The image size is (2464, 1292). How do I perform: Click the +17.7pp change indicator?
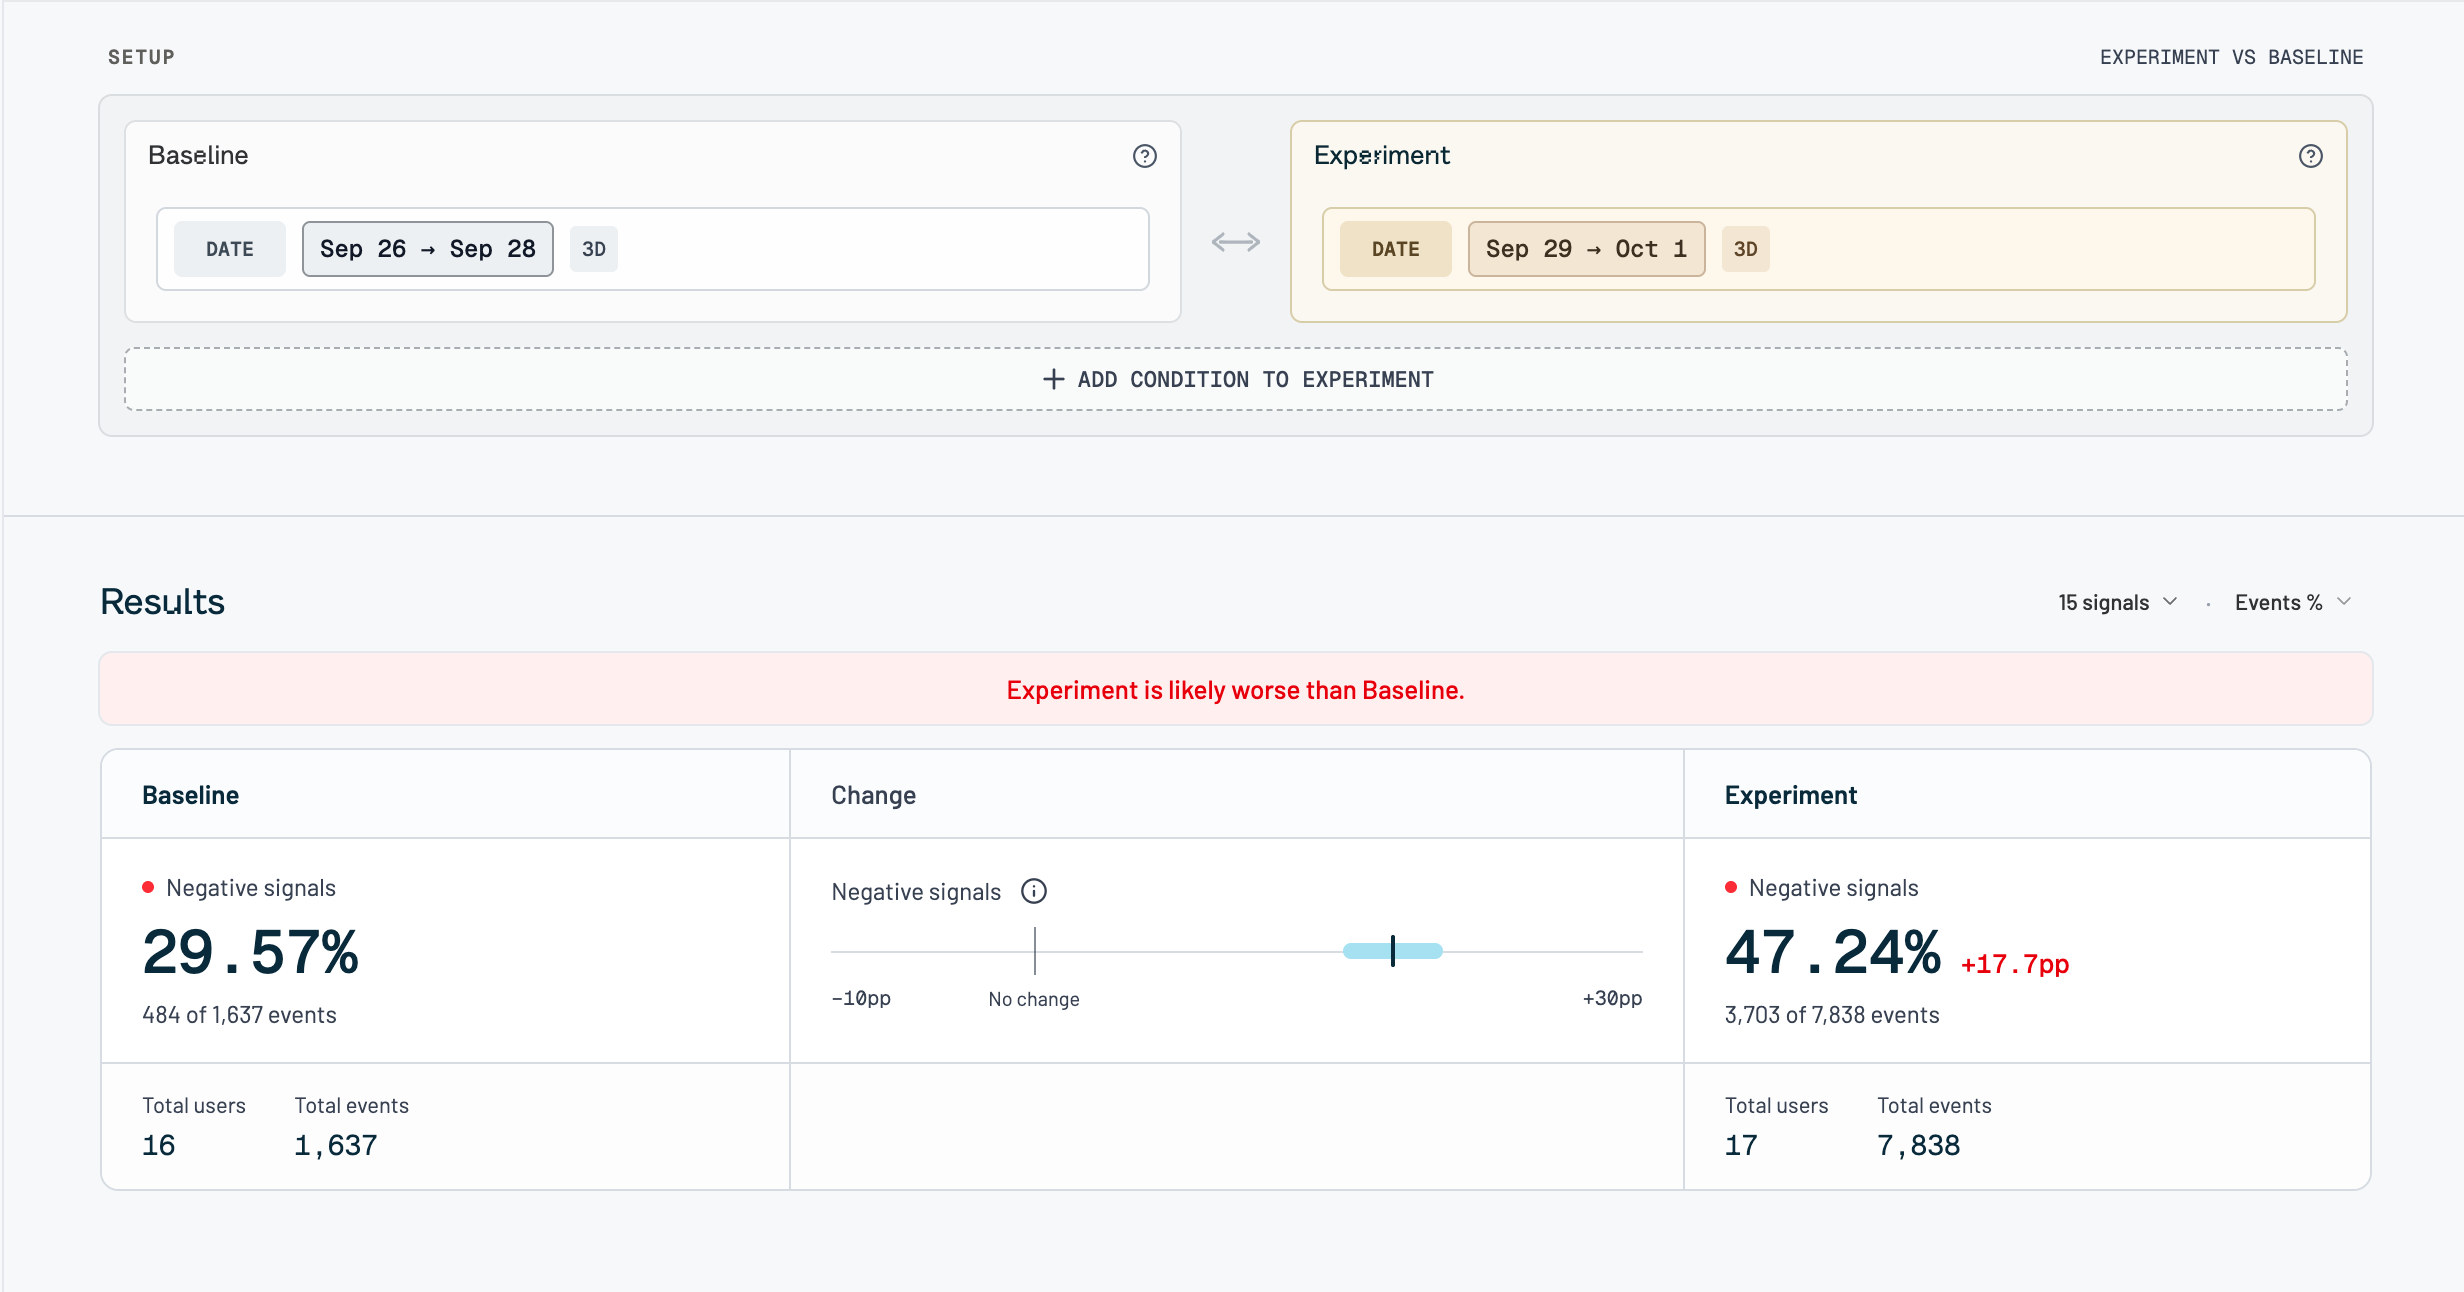pos(2015,964)
